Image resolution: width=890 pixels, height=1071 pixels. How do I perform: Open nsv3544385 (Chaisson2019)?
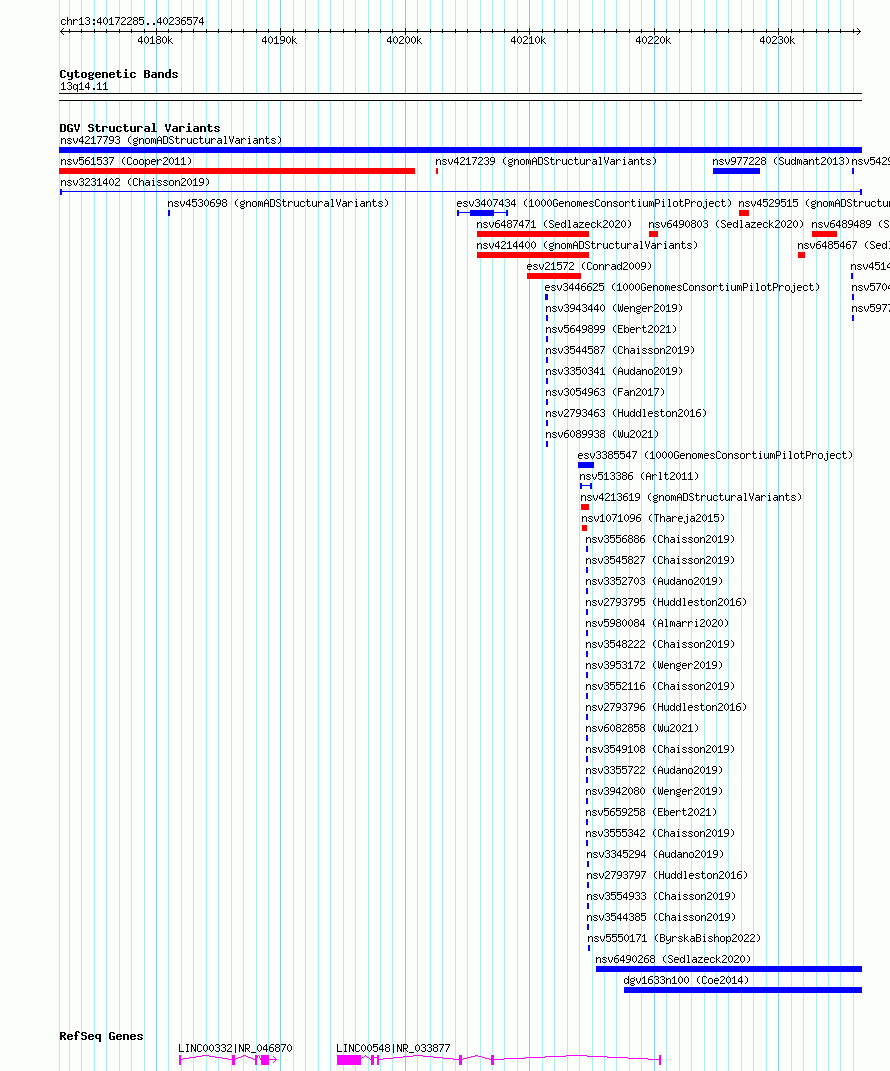pos(661,917)
